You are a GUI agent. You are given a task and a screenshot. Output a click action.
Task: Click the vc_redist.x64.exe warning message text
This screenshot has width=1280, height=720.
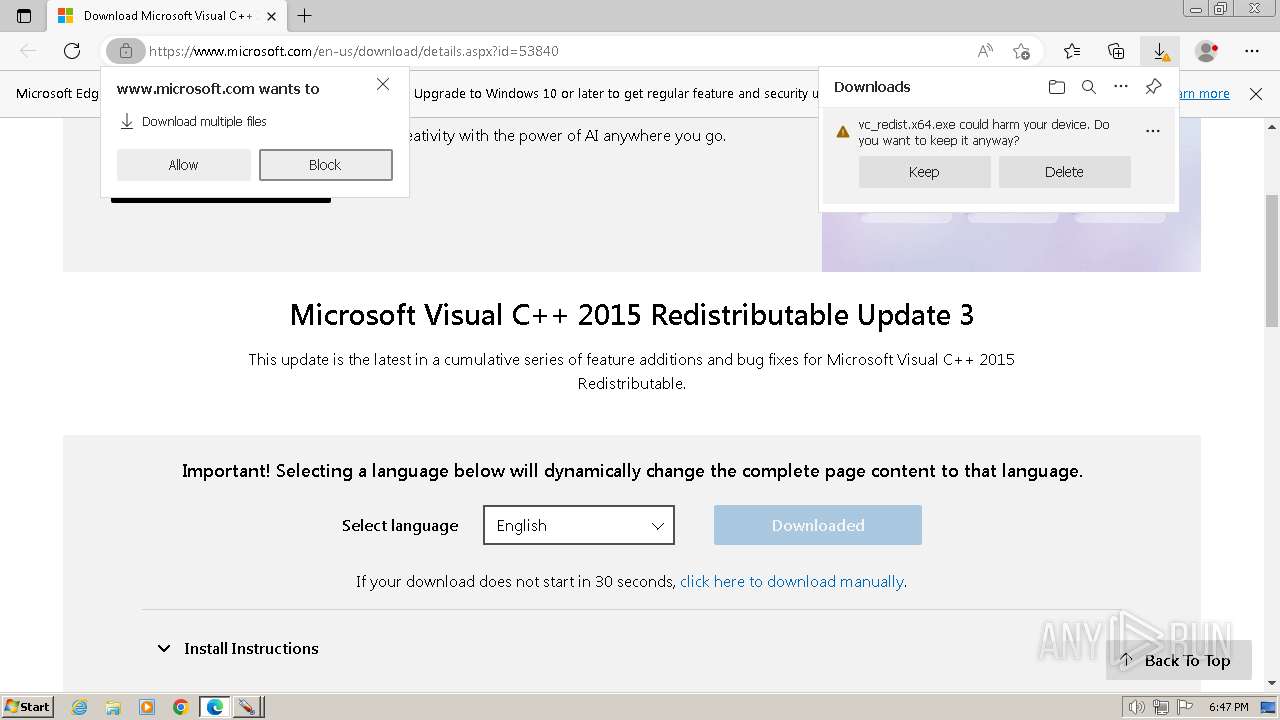[984, 133]
